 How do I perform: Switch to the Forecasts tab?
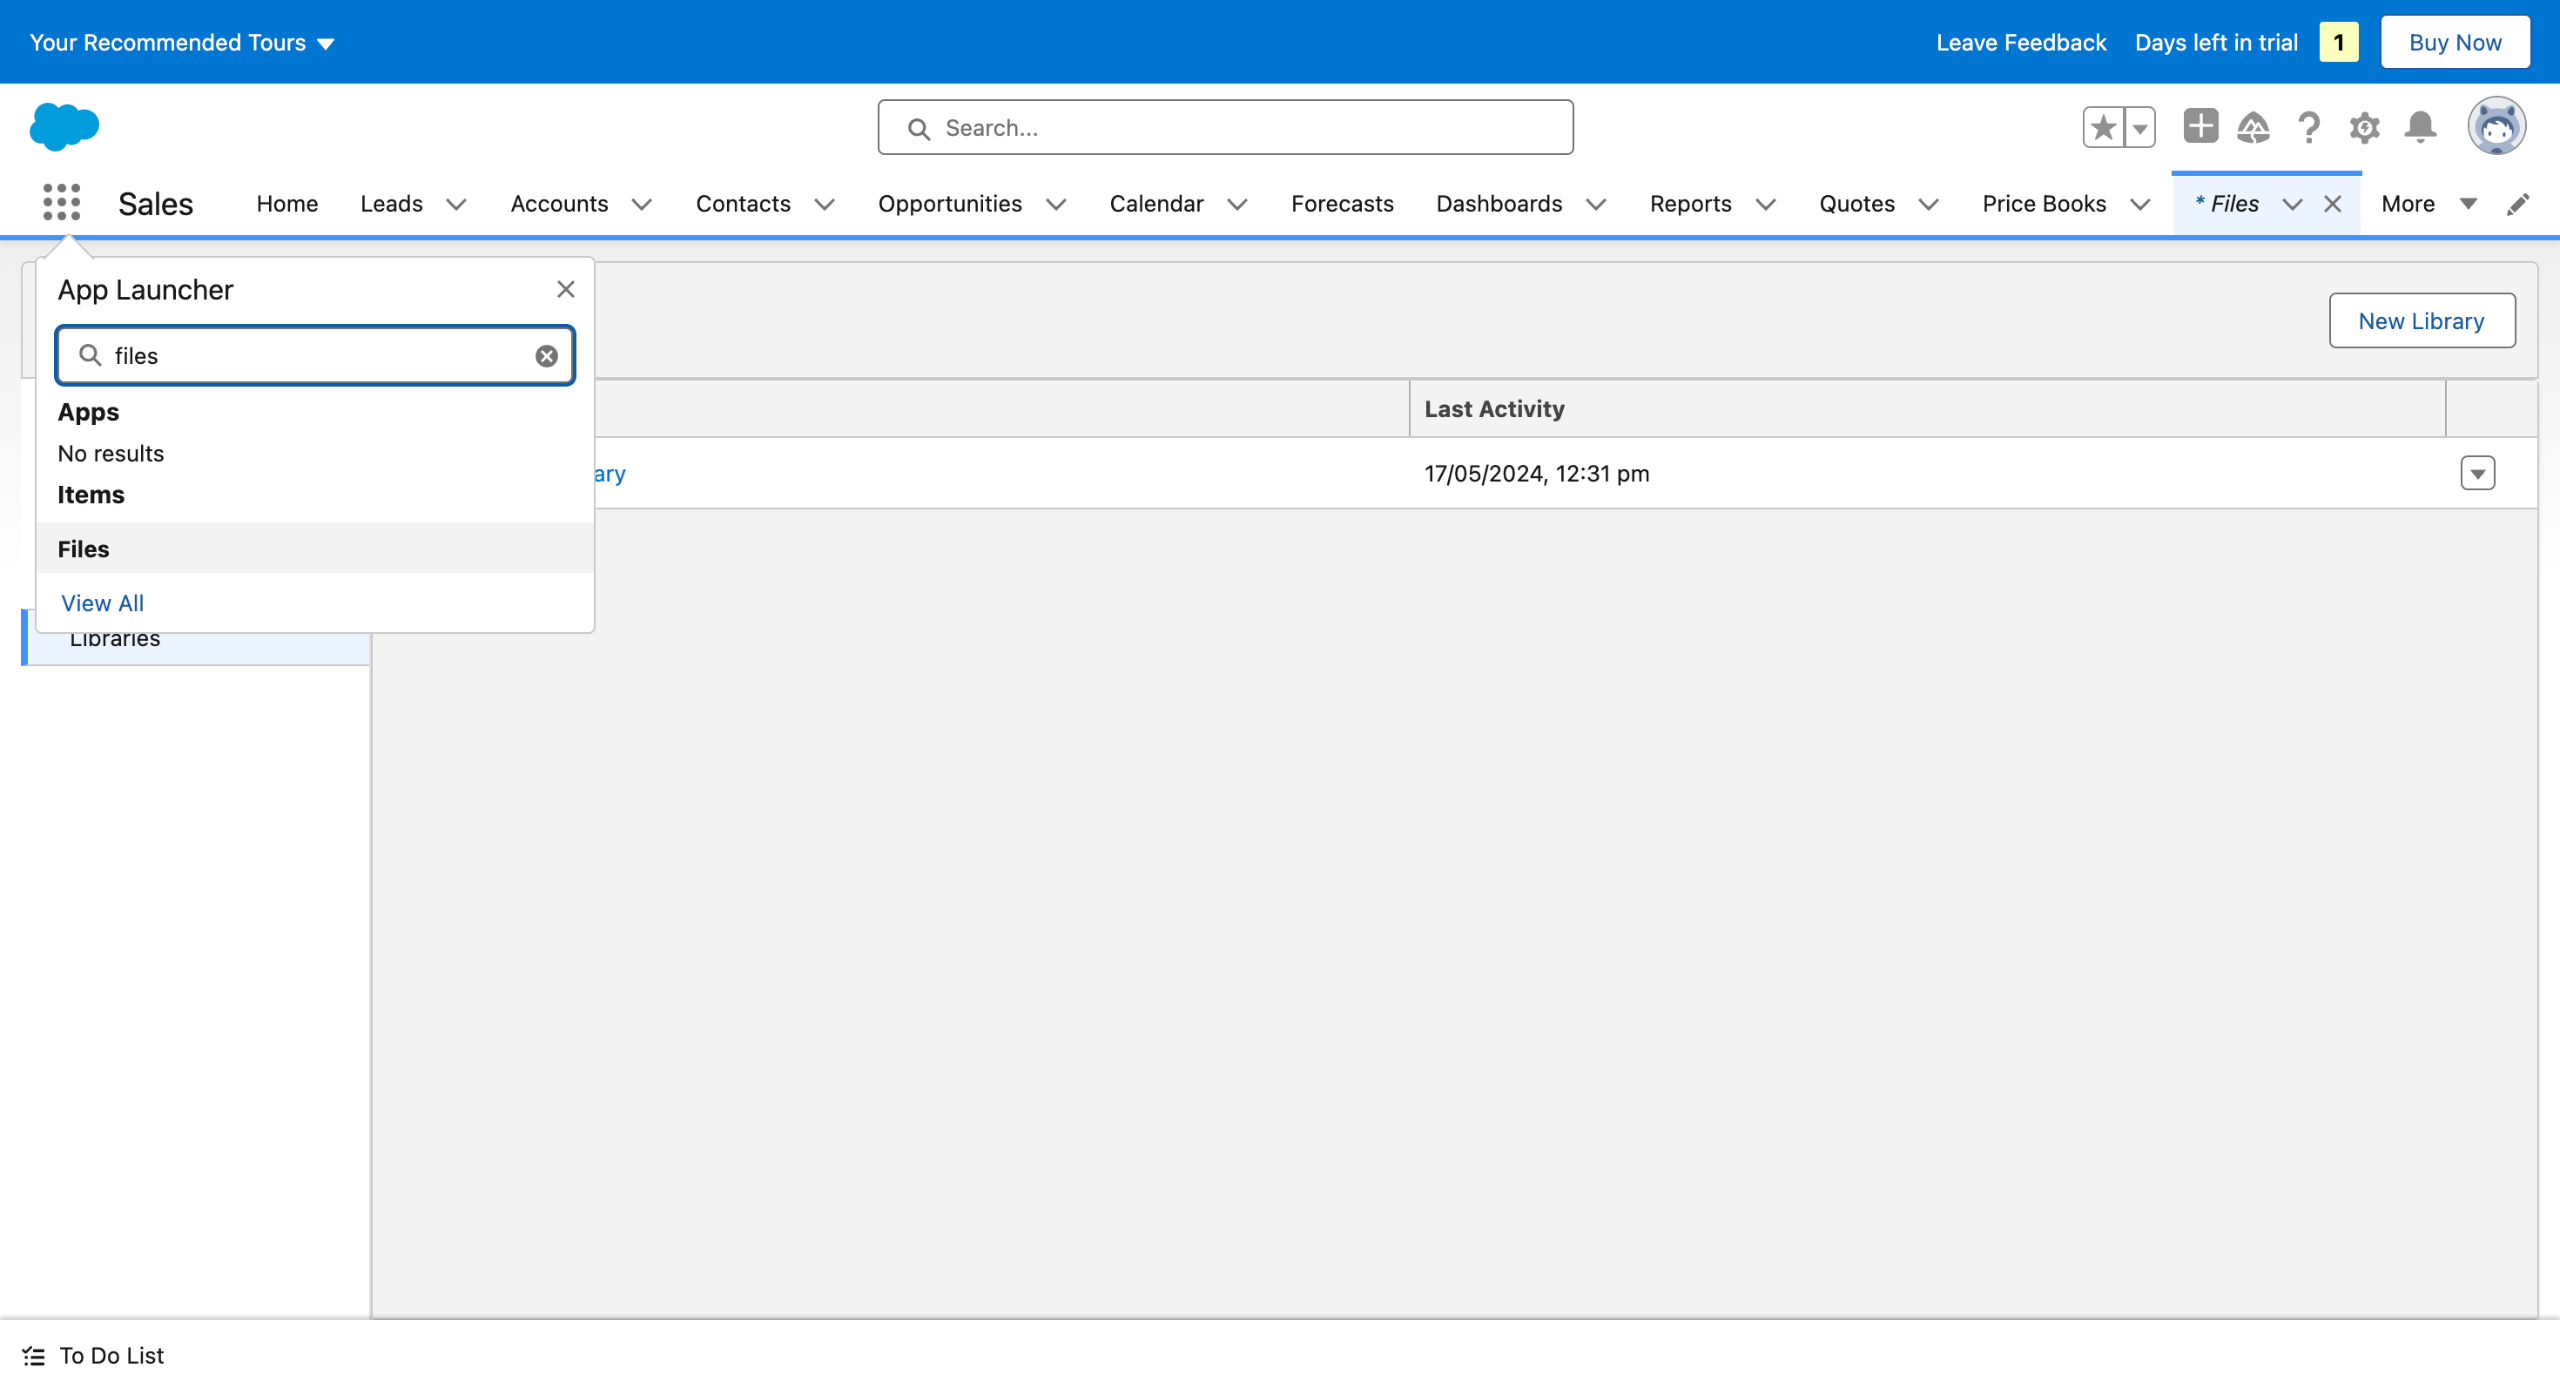coord(1342,204)
